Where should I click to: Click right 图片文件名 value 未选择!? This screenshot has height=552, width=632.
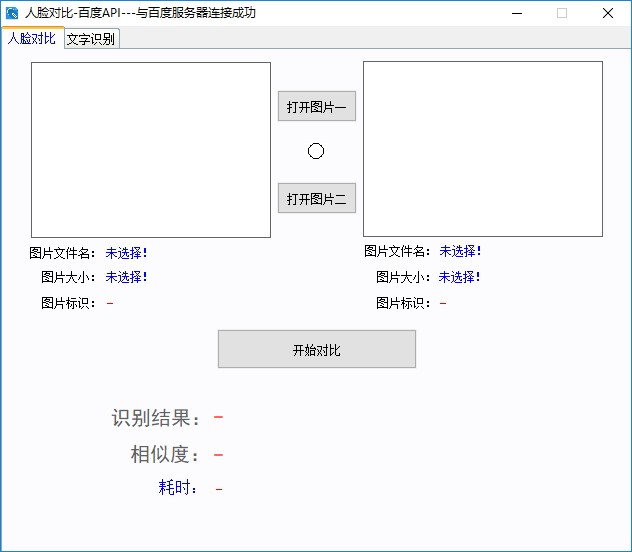460,251
